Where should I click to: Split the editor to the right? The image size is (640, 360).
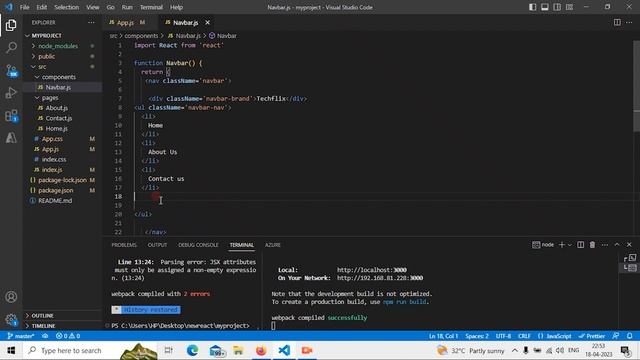coord(617,22)
